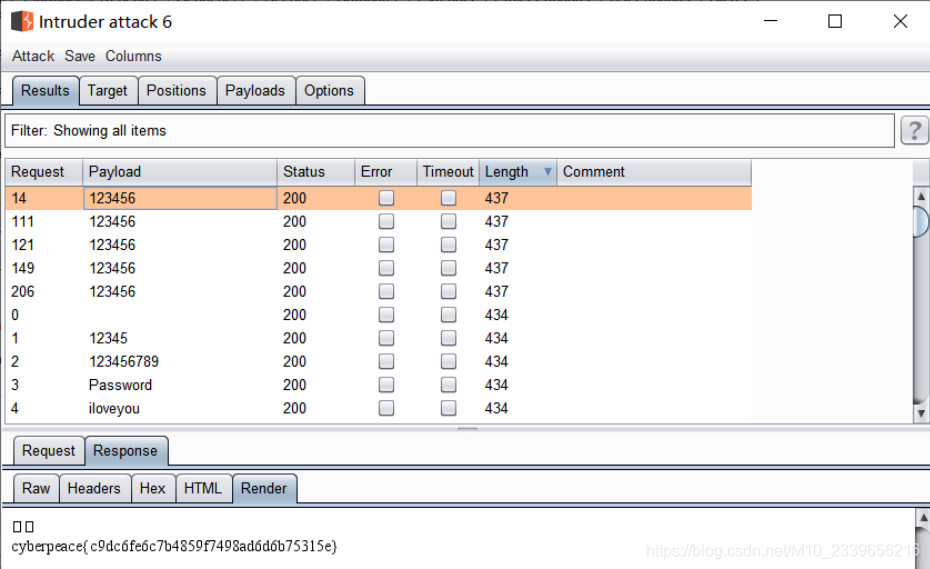Screen dimensions: 930x569
Task: Select the request 206 row
Action: [x=378, y=291]
